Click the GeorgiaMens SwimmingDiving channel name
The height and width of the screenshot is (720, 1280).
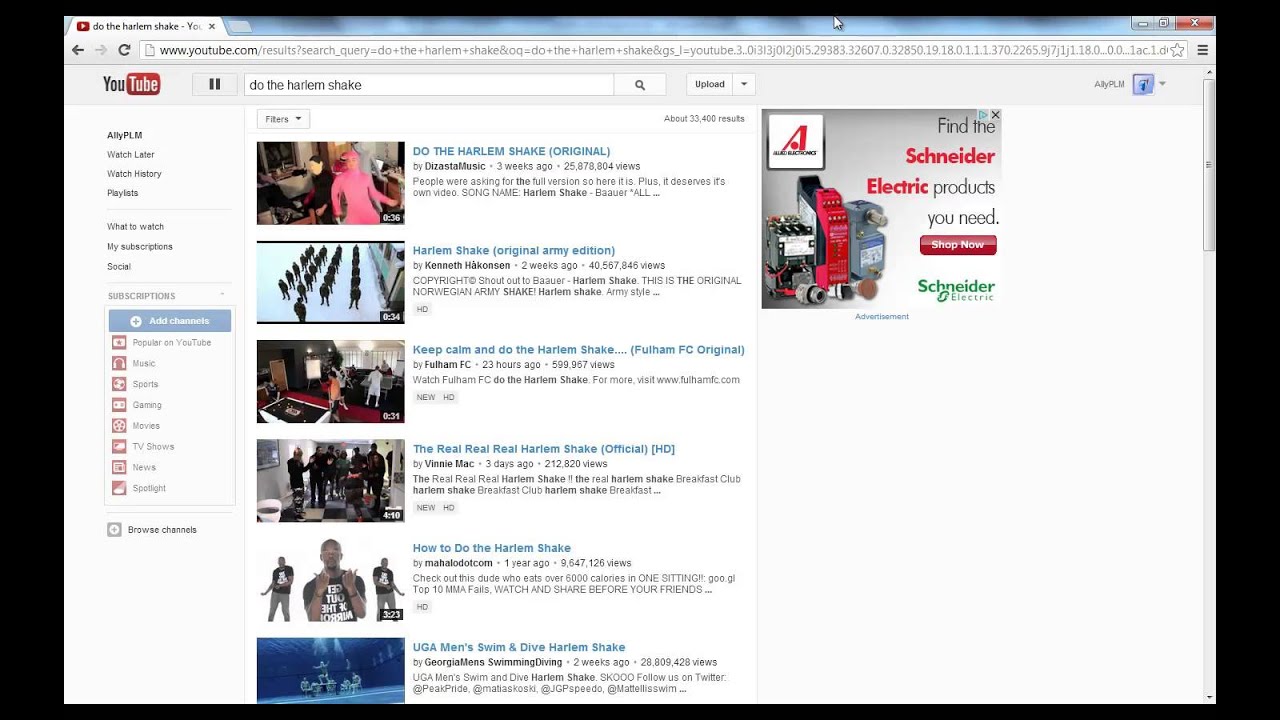tap(493, 662)
